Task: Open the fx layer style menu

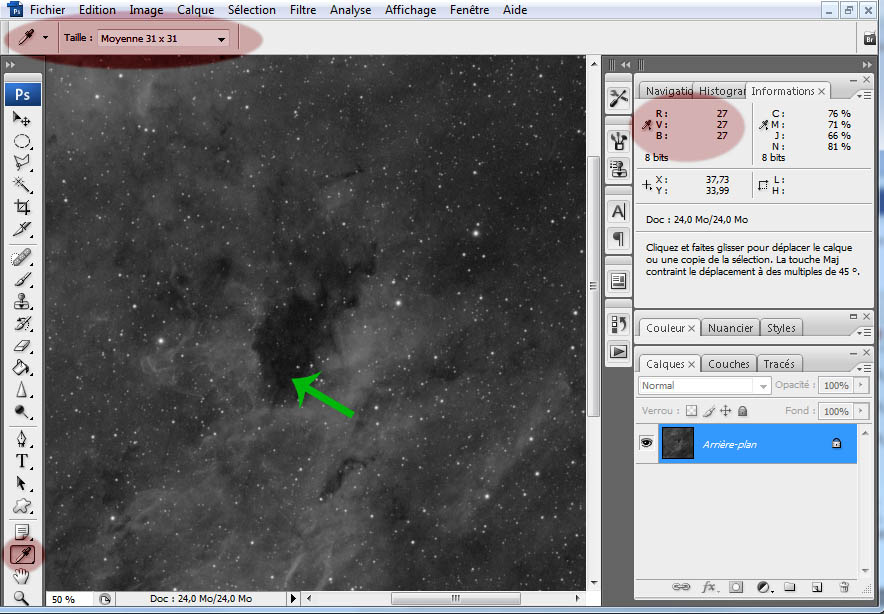Action: [709, 587]
